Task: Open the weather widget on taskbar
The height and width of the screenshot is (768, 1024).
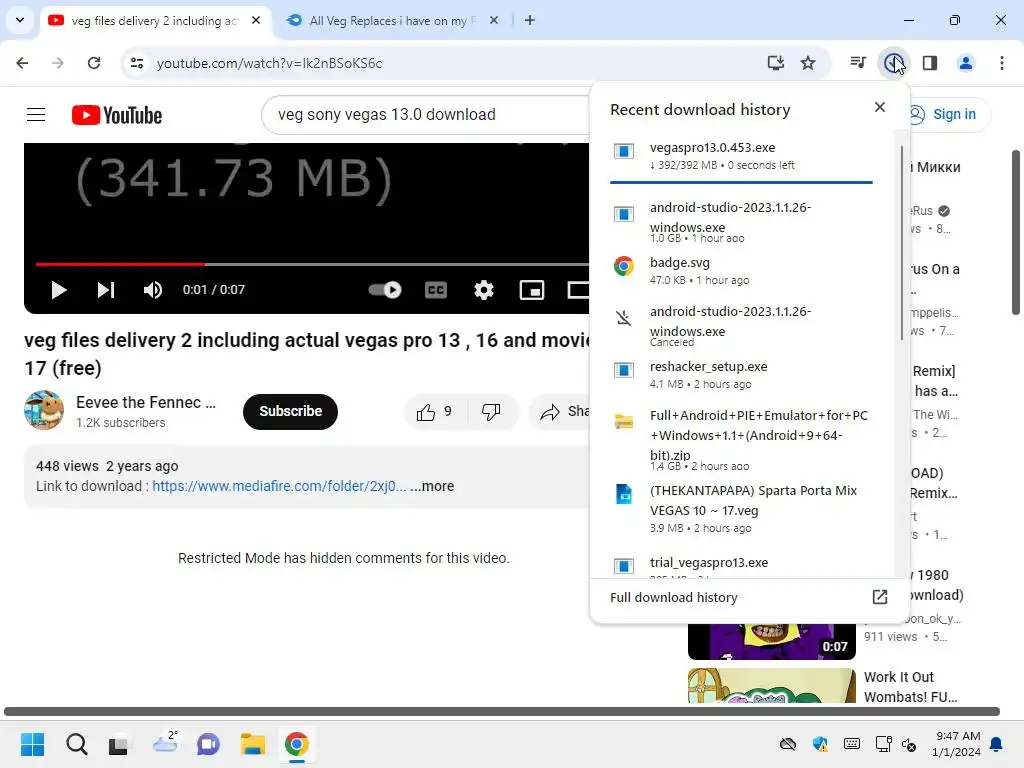Action: pos(165,744)
